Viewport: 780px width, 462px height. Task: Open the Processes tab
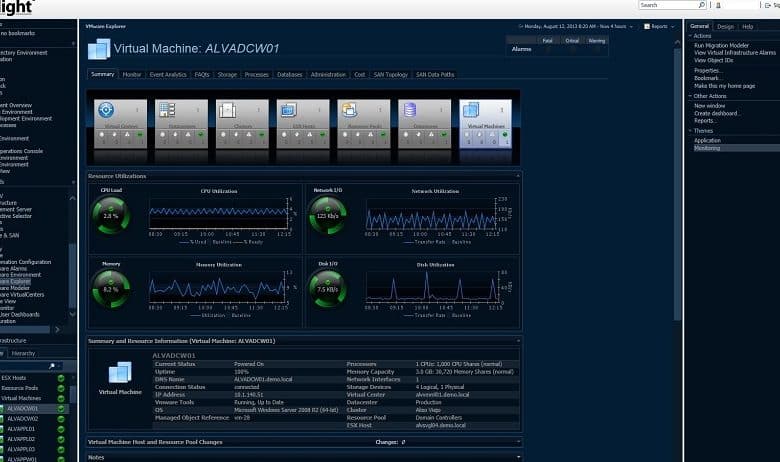pyautogui.click(x=257, y=75)
